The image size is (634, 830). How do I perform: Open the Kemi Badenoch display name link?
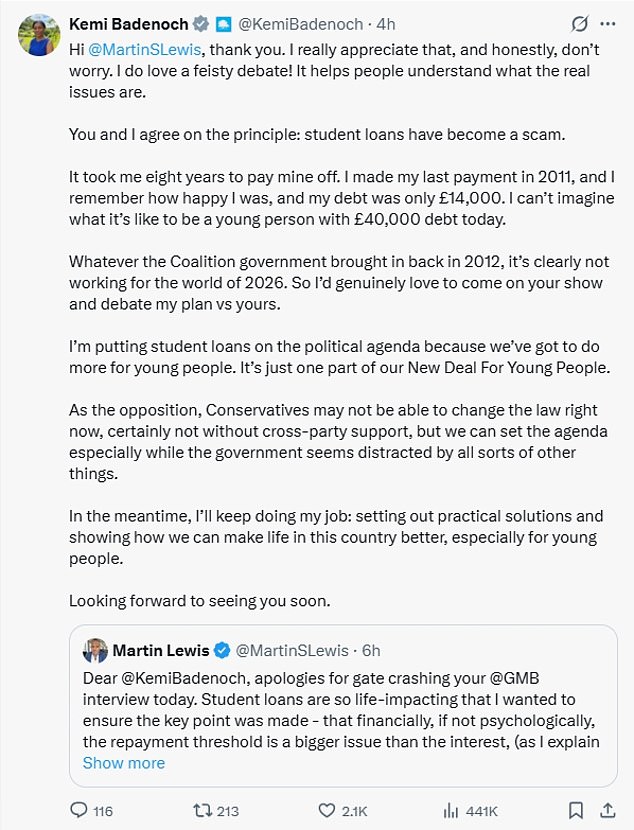[x=129, y=23]
